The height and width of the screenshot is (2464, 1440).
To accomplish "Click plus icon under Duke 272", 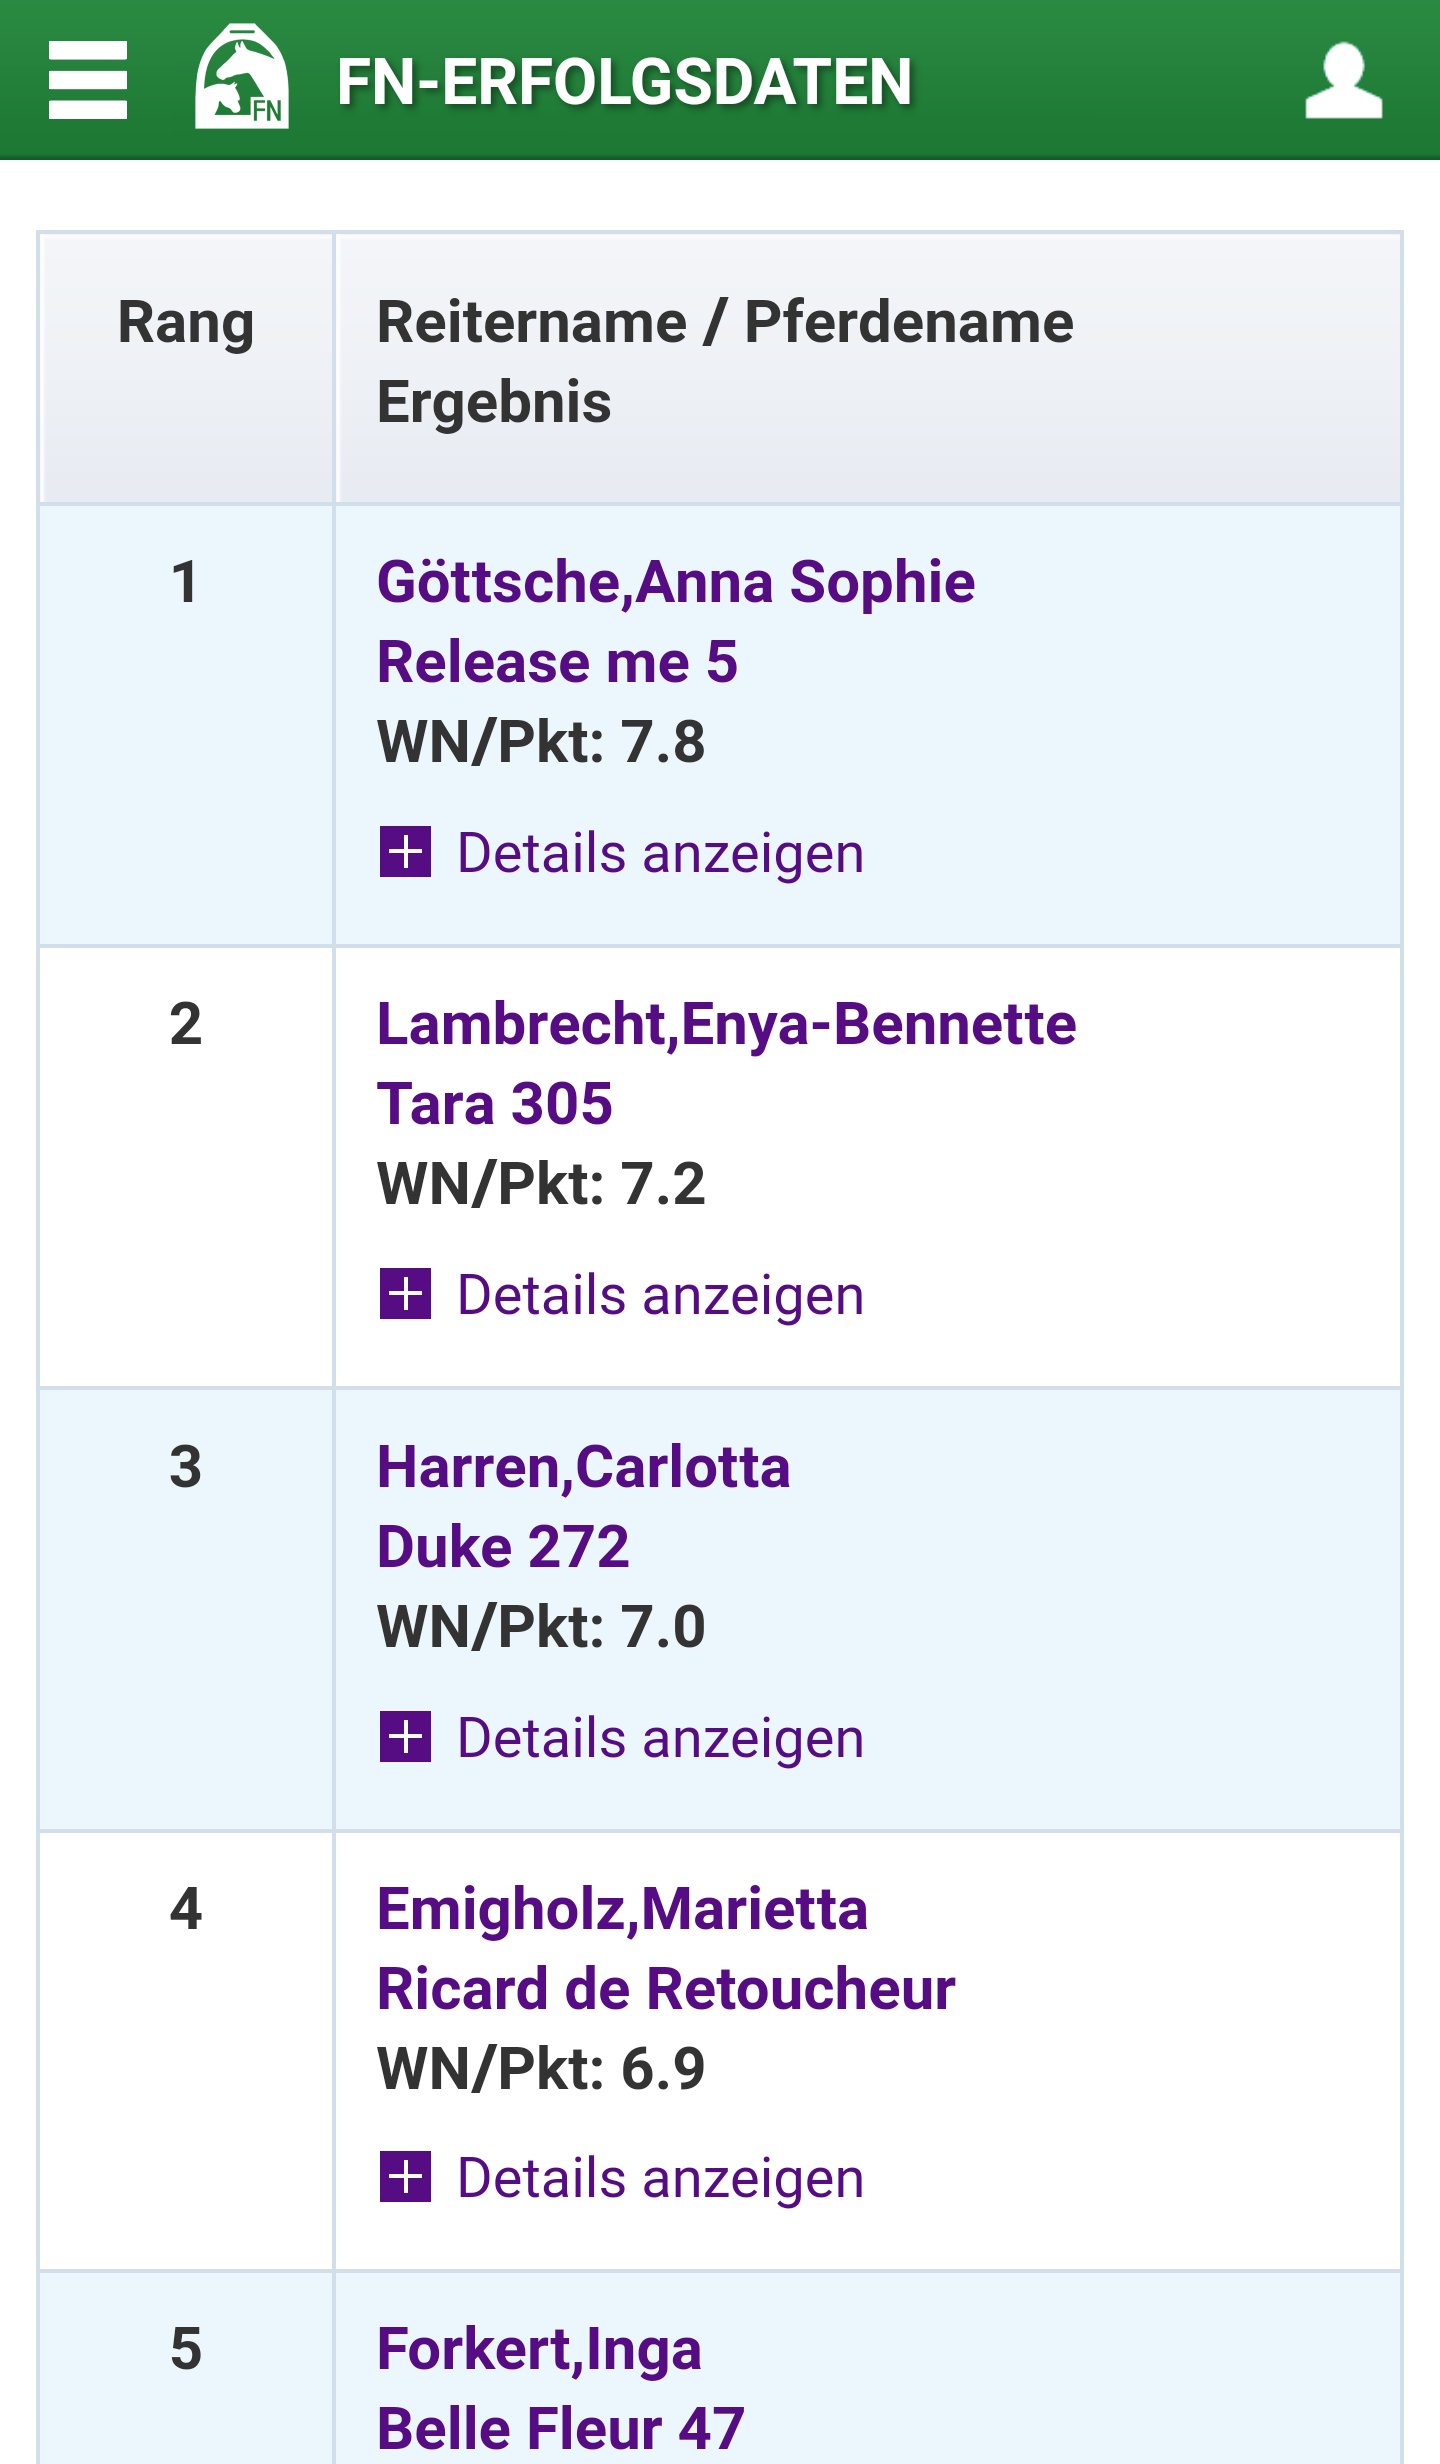I will pos(405,1737).
